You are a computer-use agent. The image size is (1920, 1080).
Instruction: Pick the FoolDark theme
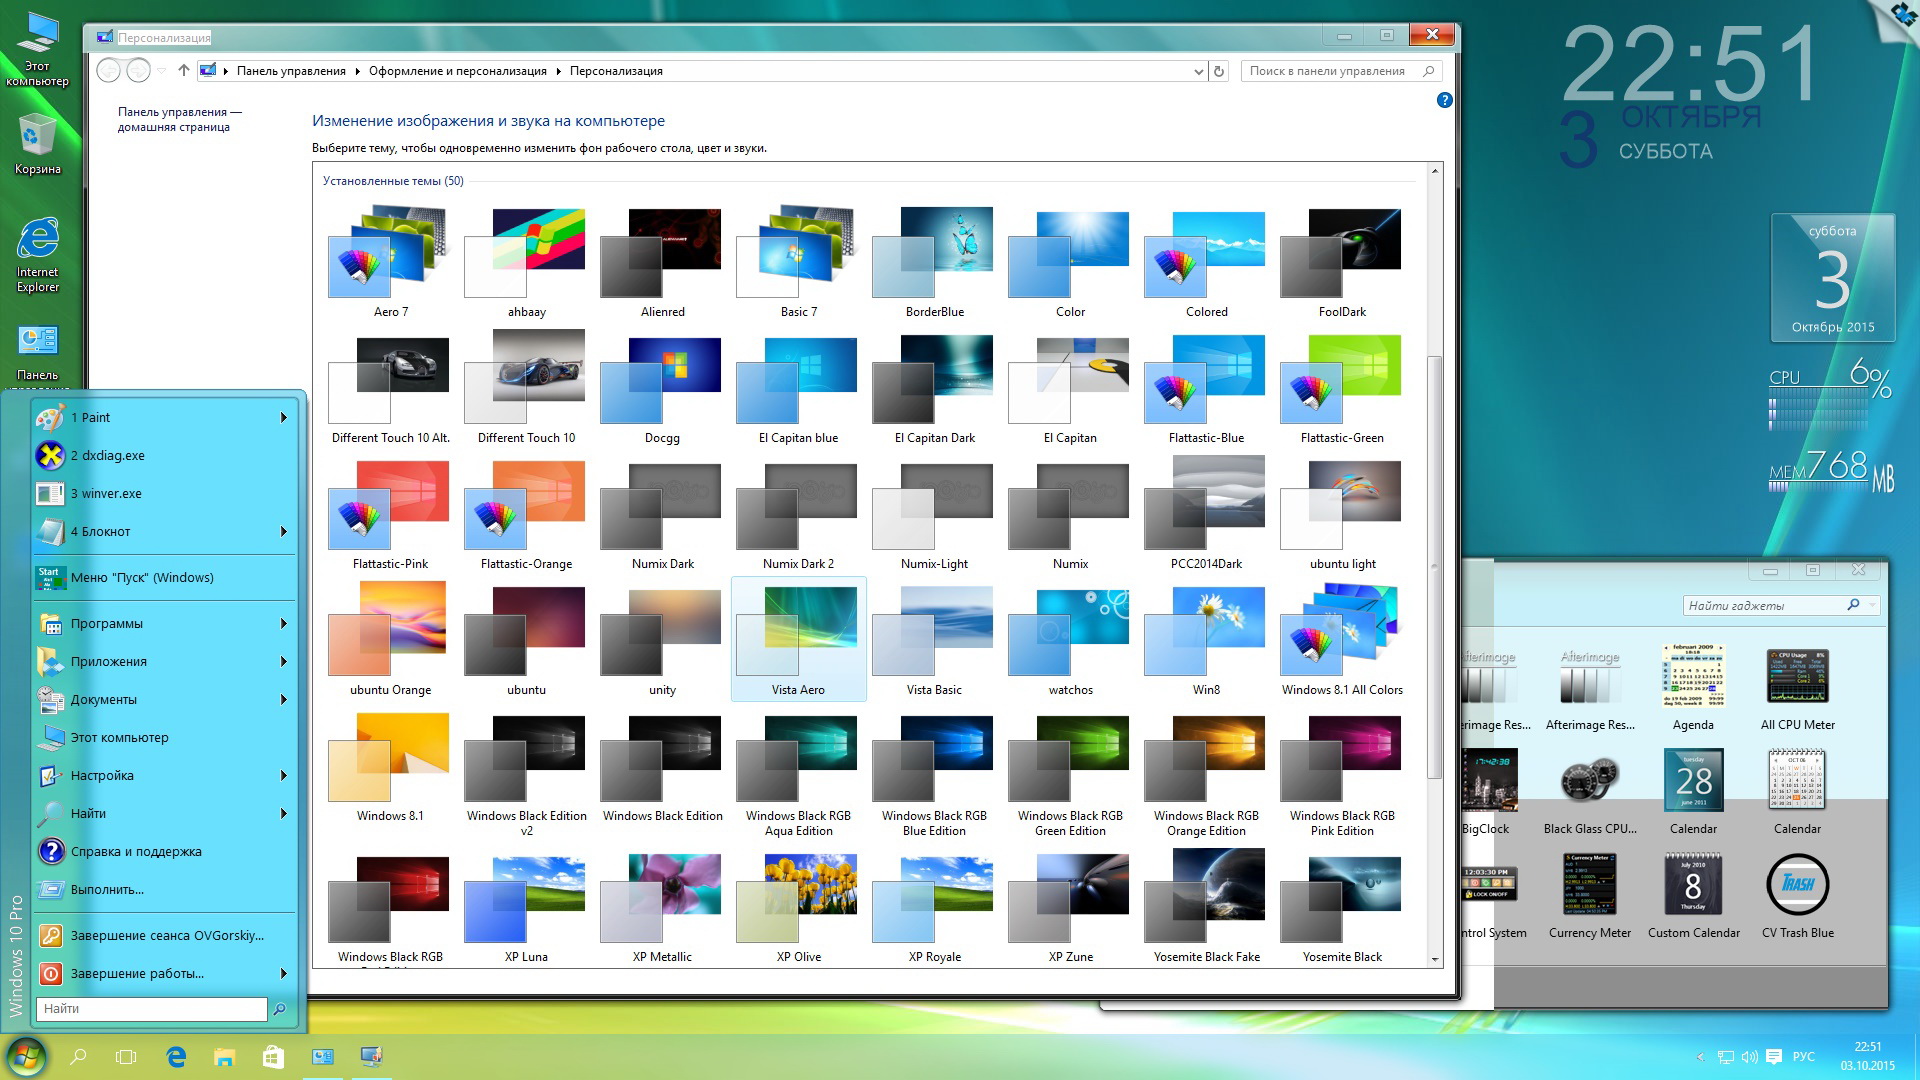(x=1342, y=252)
